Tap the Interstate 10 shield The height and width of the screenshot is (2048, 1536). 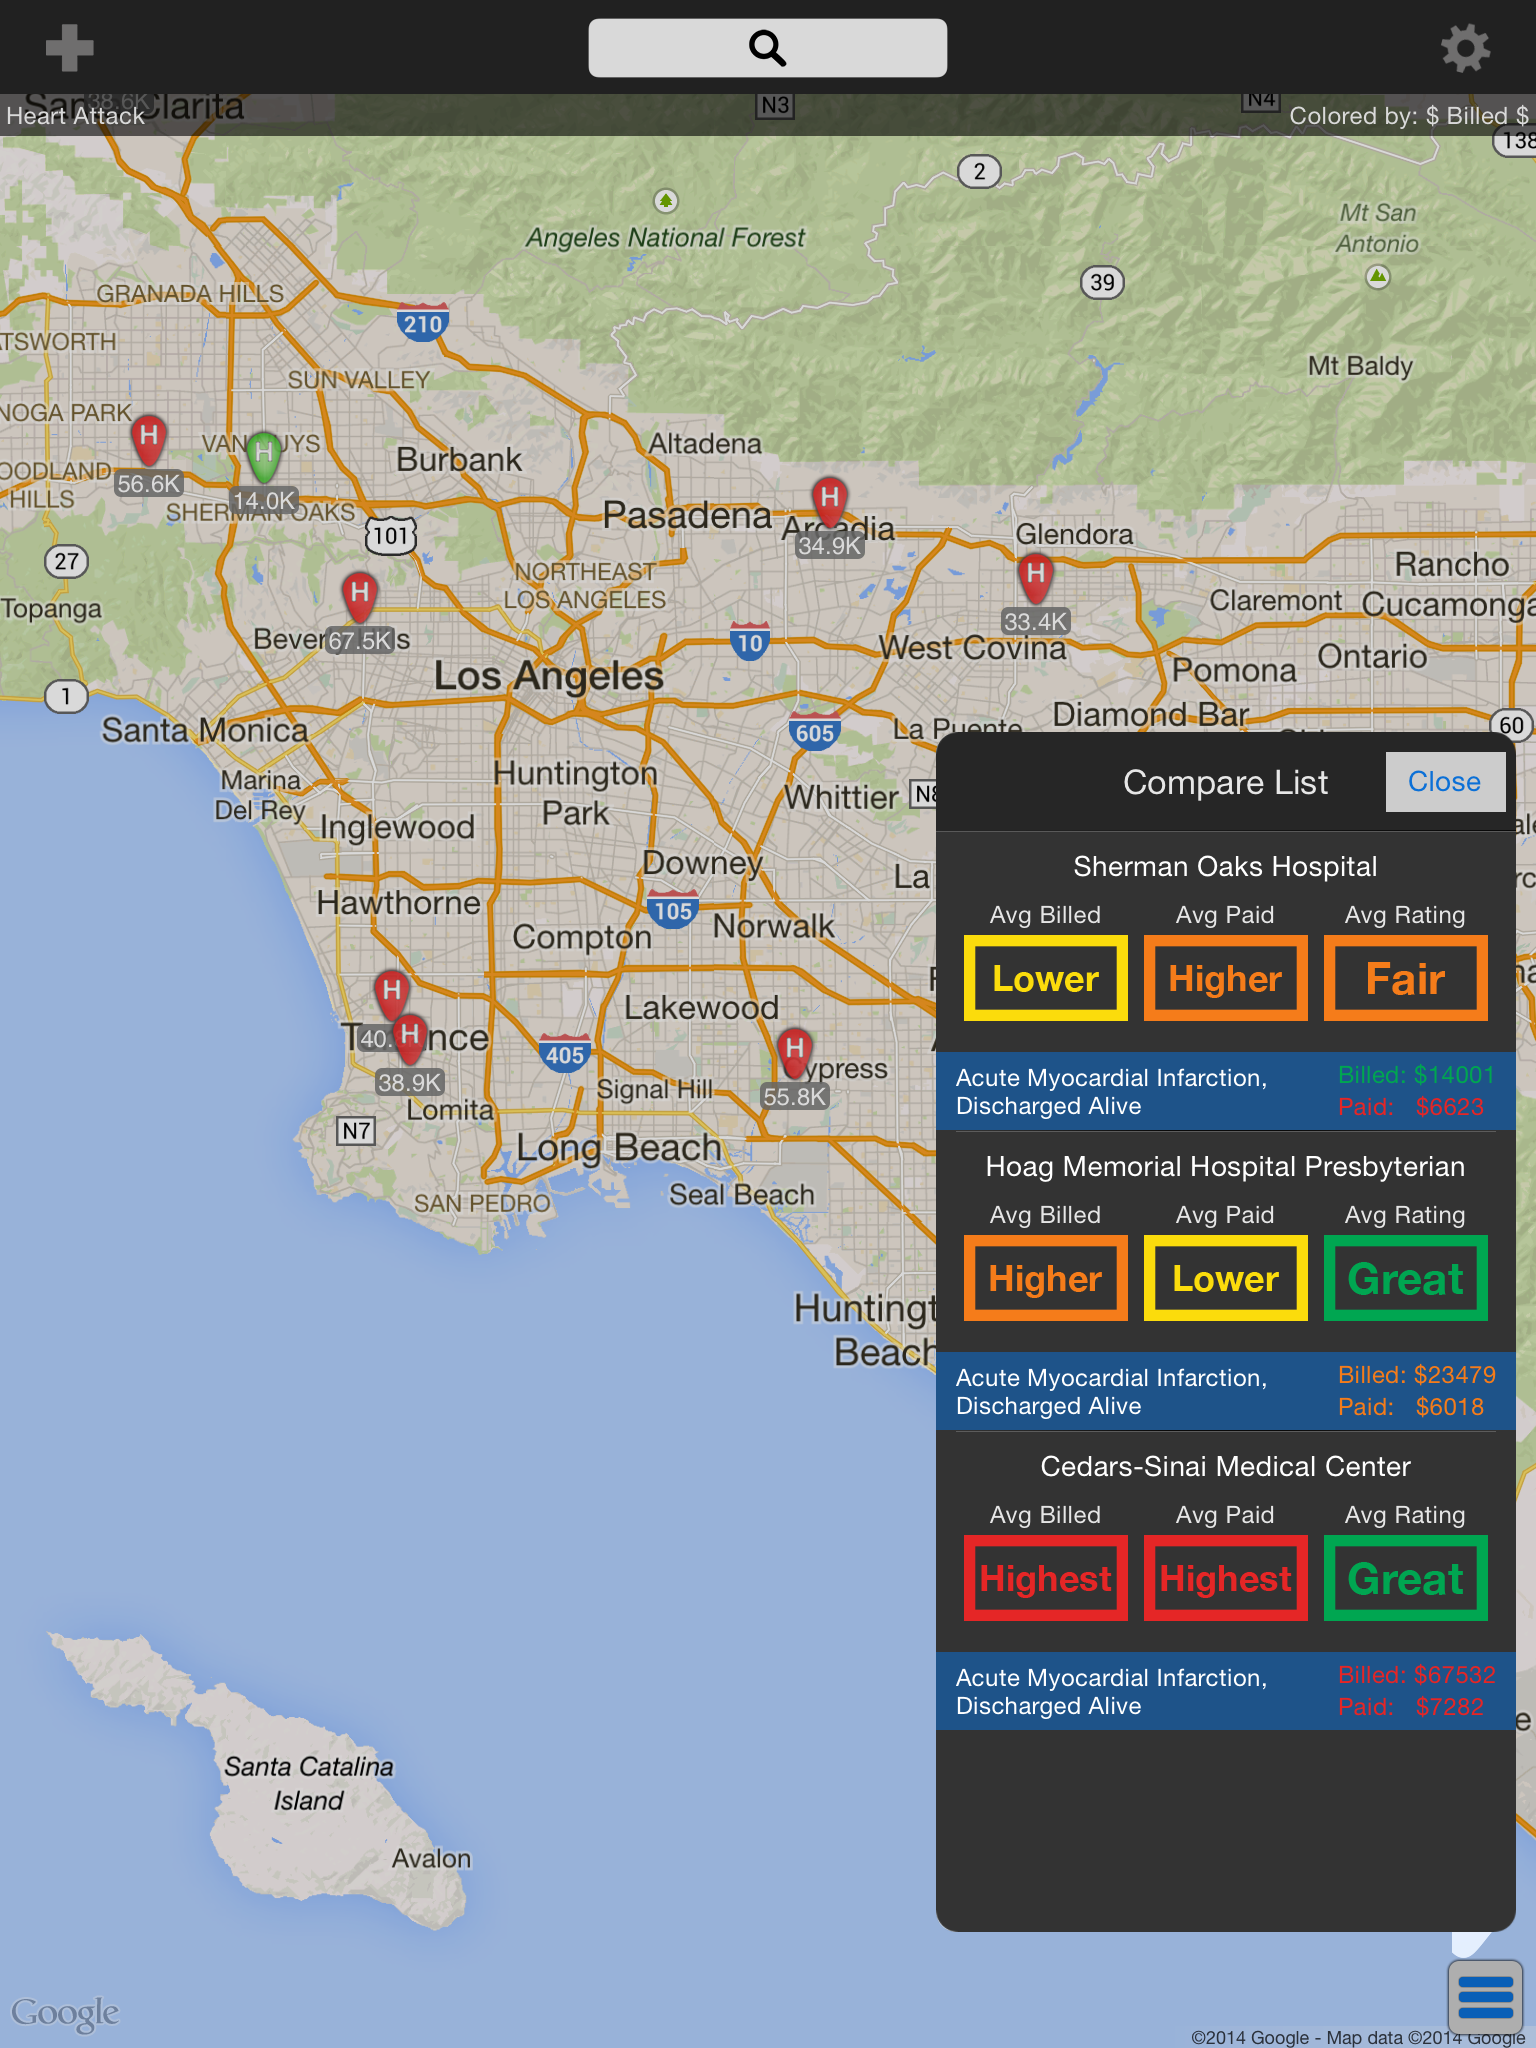click(750, 642)
